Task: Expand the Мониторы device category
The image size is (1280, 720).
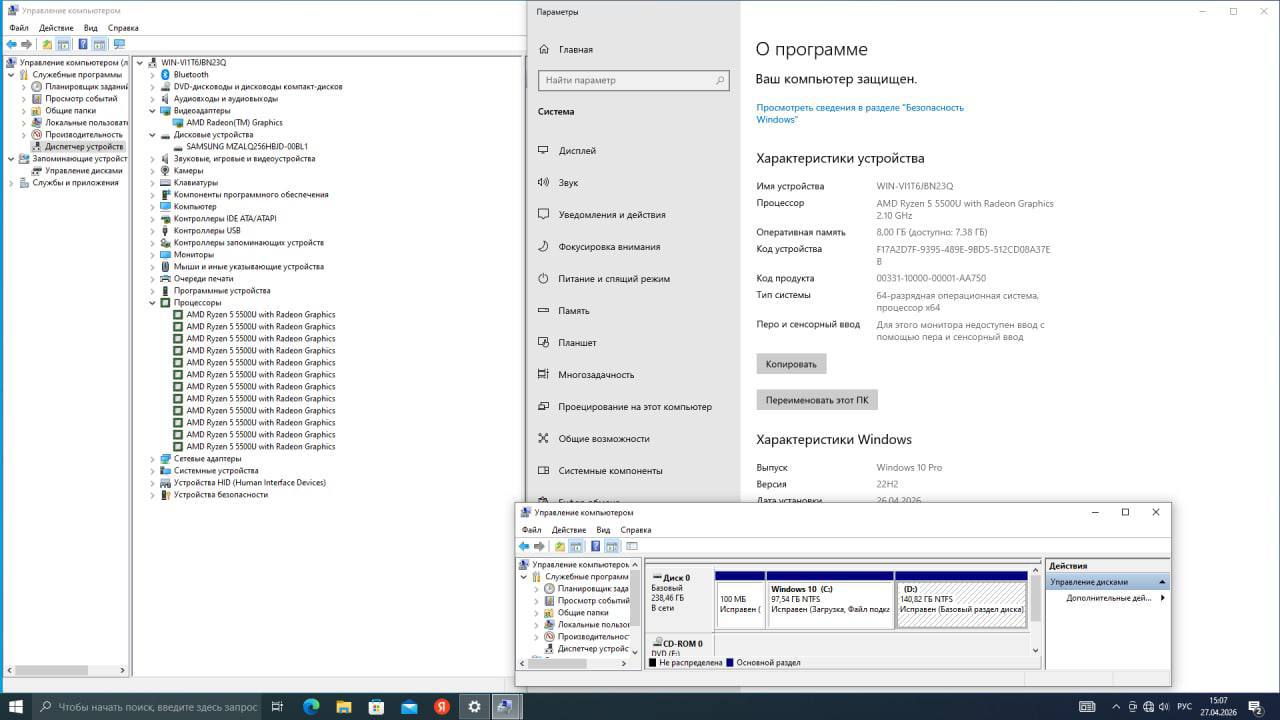Action: [153, 255]
